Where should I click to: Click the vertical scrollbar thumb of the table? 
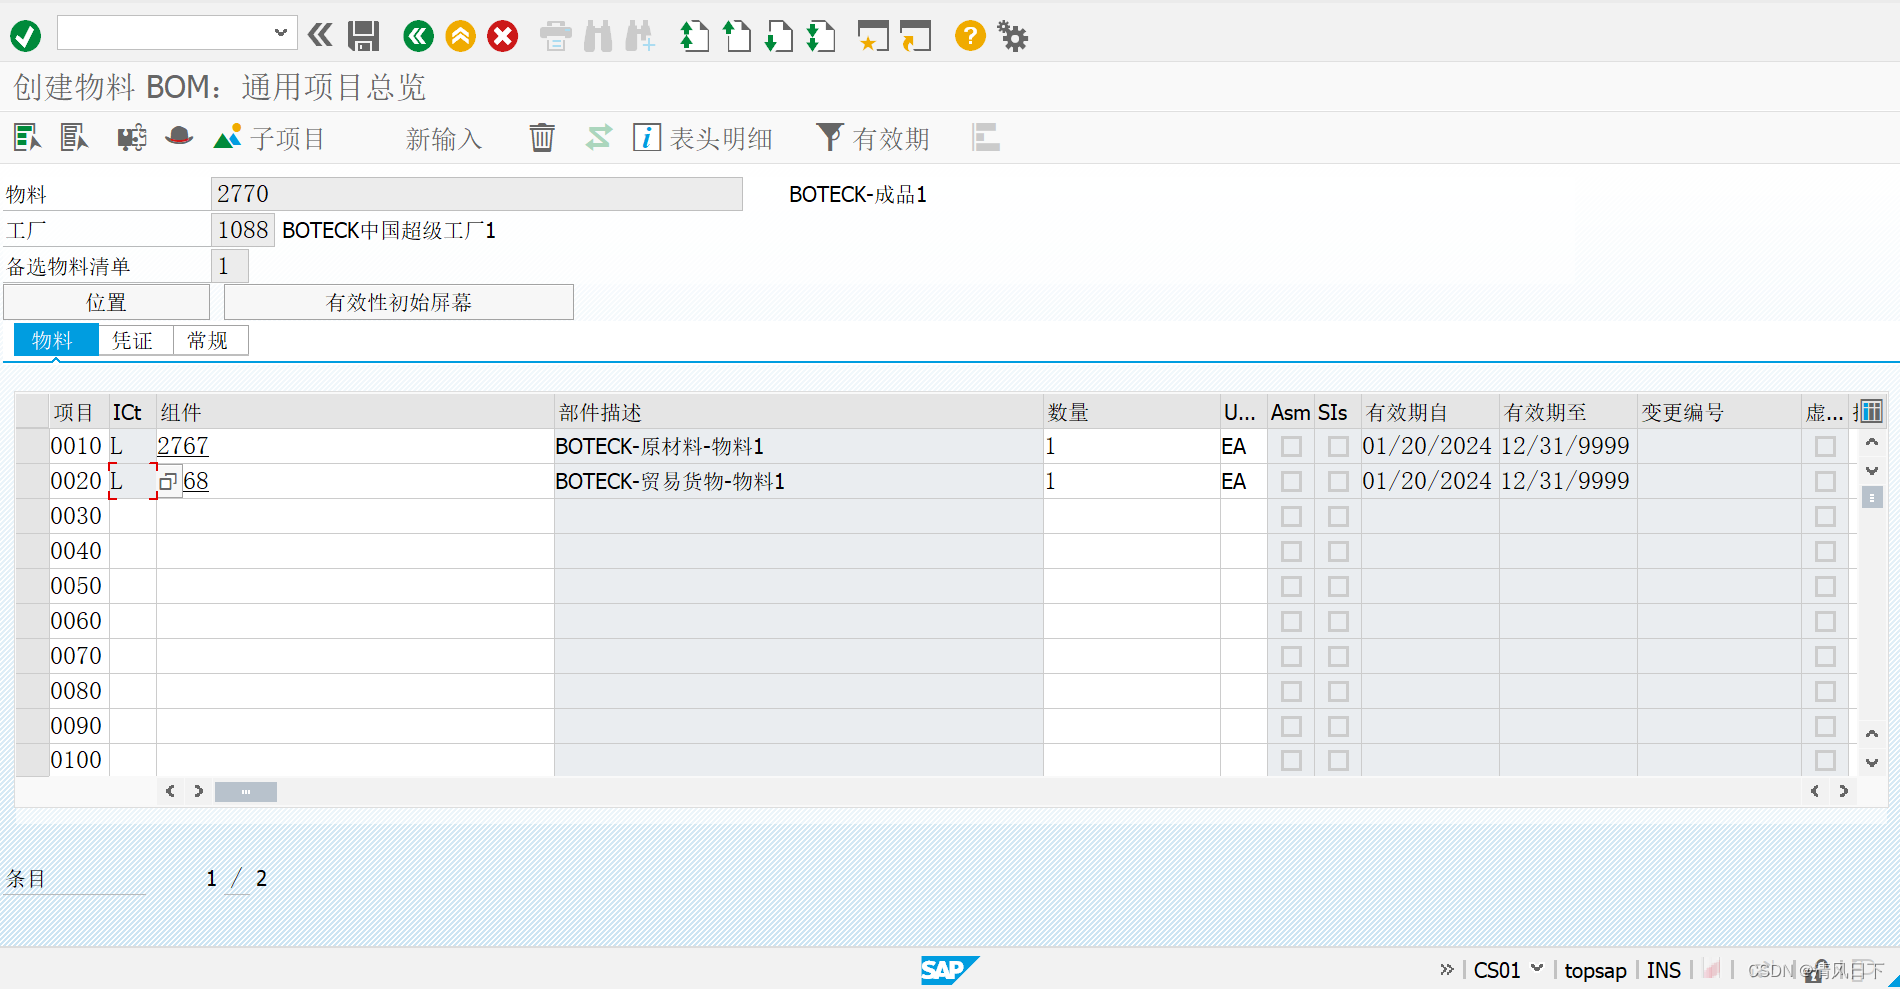(x=1872, y=497)
